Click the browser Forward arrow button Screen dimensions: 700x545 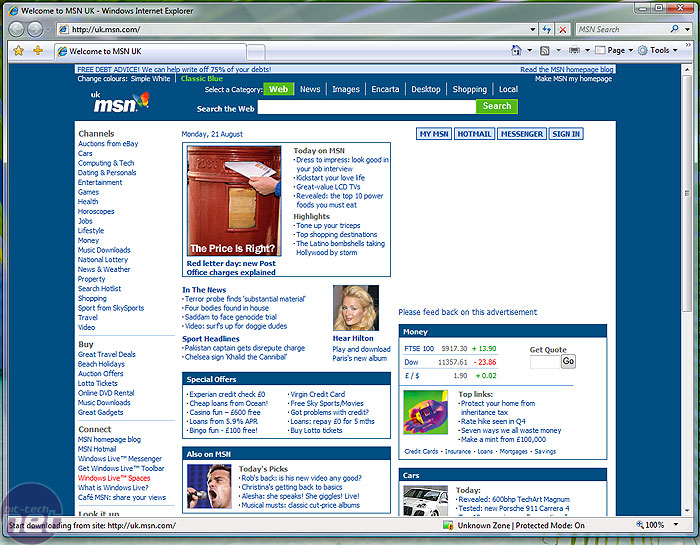35,29
